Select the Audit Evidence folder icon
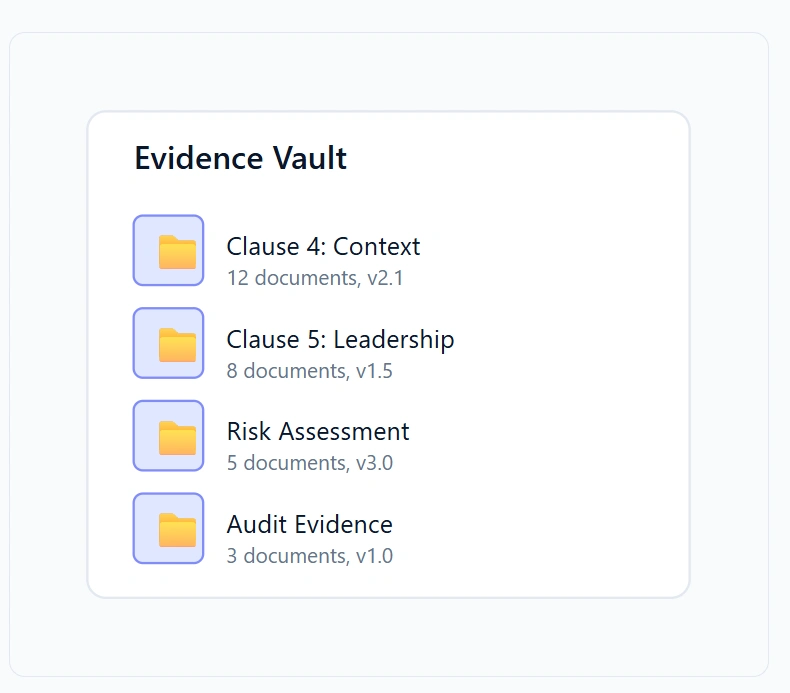Screen dimensions: 790x693 click(168, 529)
